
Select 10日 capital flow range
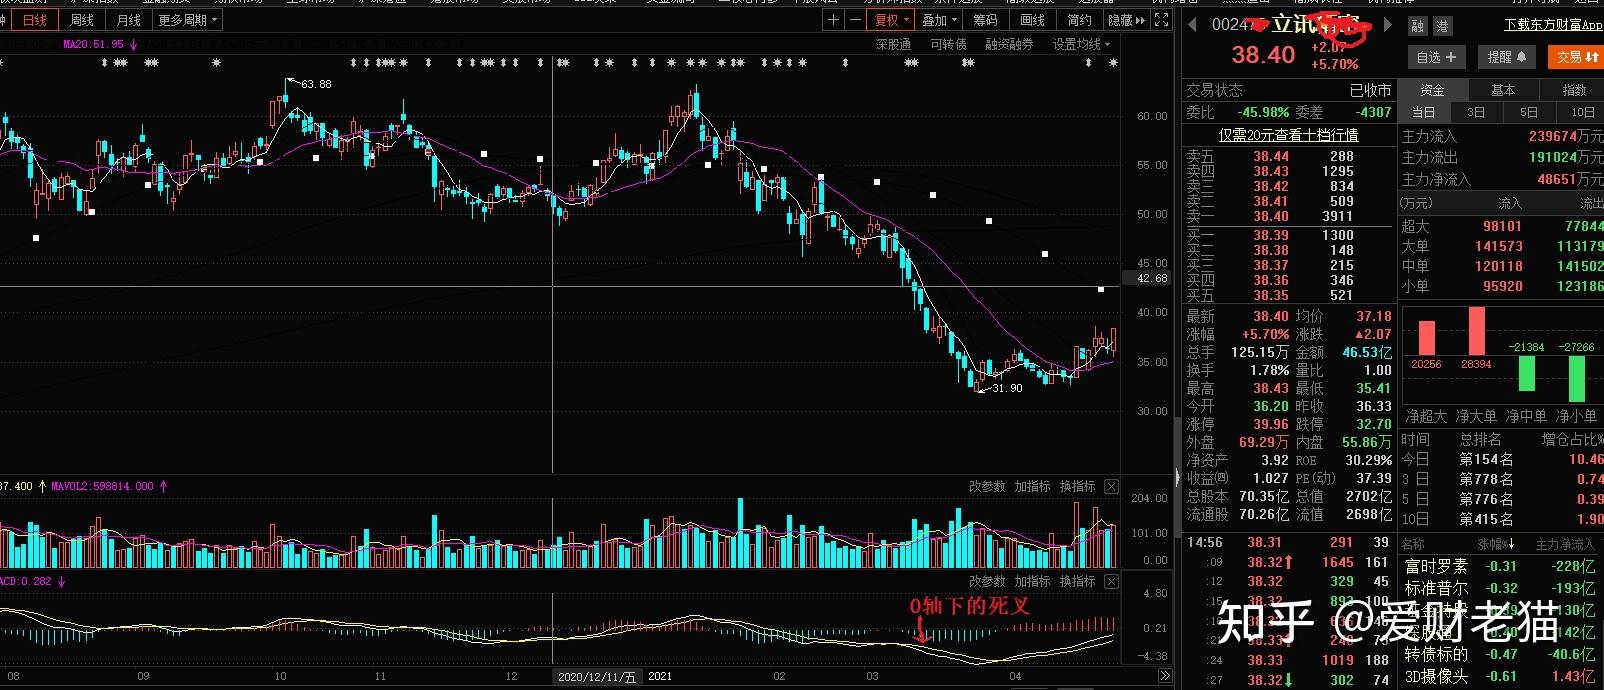tap(1582, 113)
